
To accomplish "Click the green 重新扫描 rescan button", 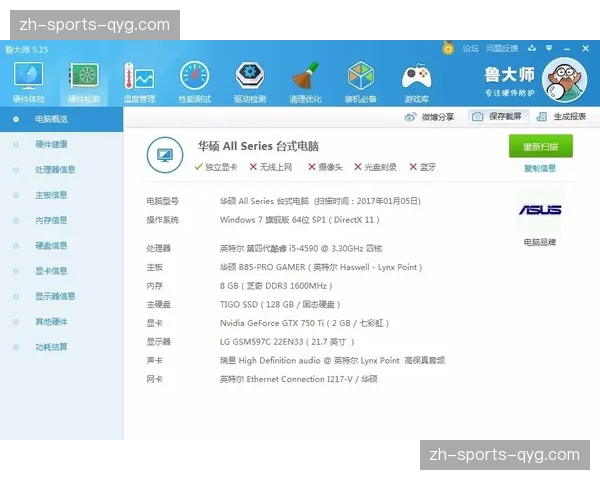I will (541, 146).
